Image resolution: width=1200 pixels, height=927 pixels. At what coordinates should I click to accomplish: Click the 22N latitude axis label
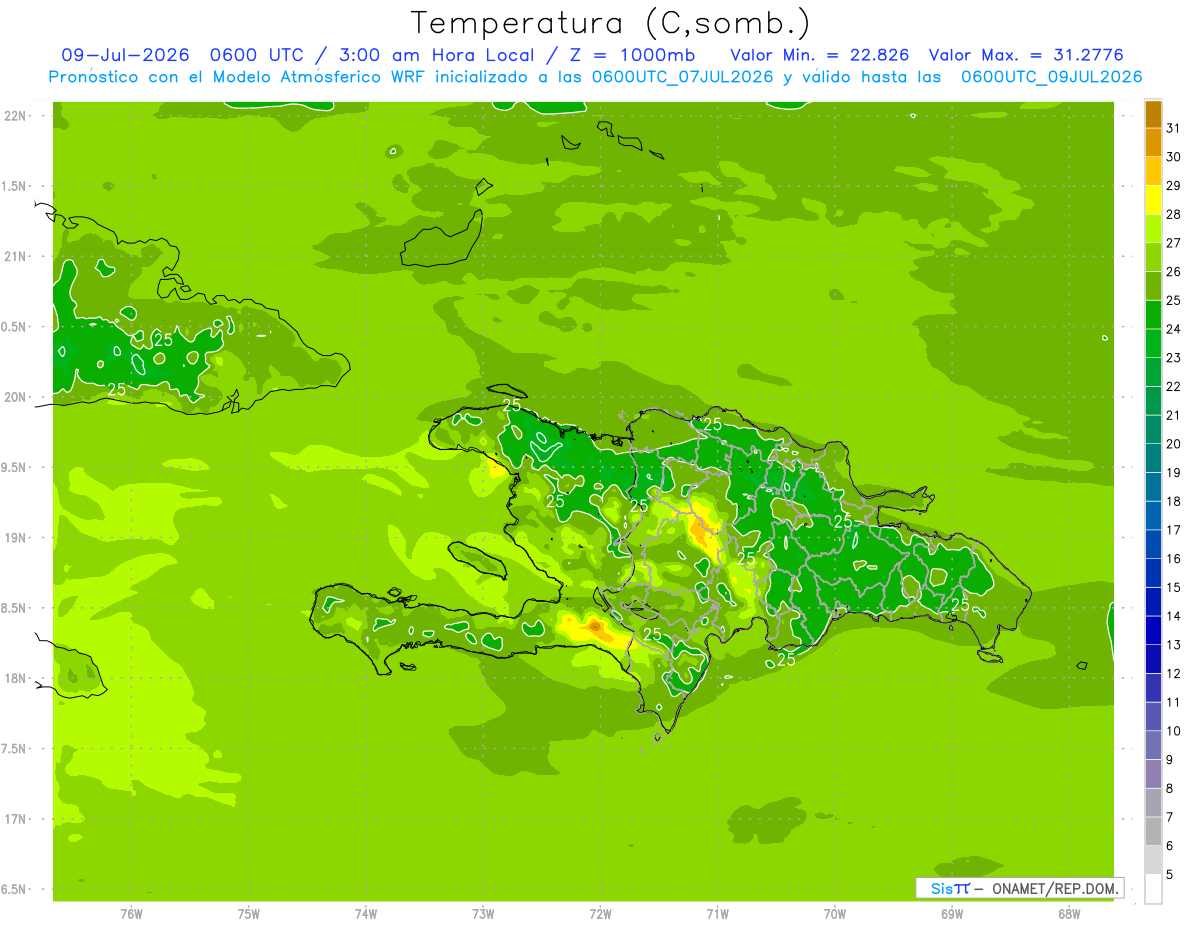coord(16,115)
